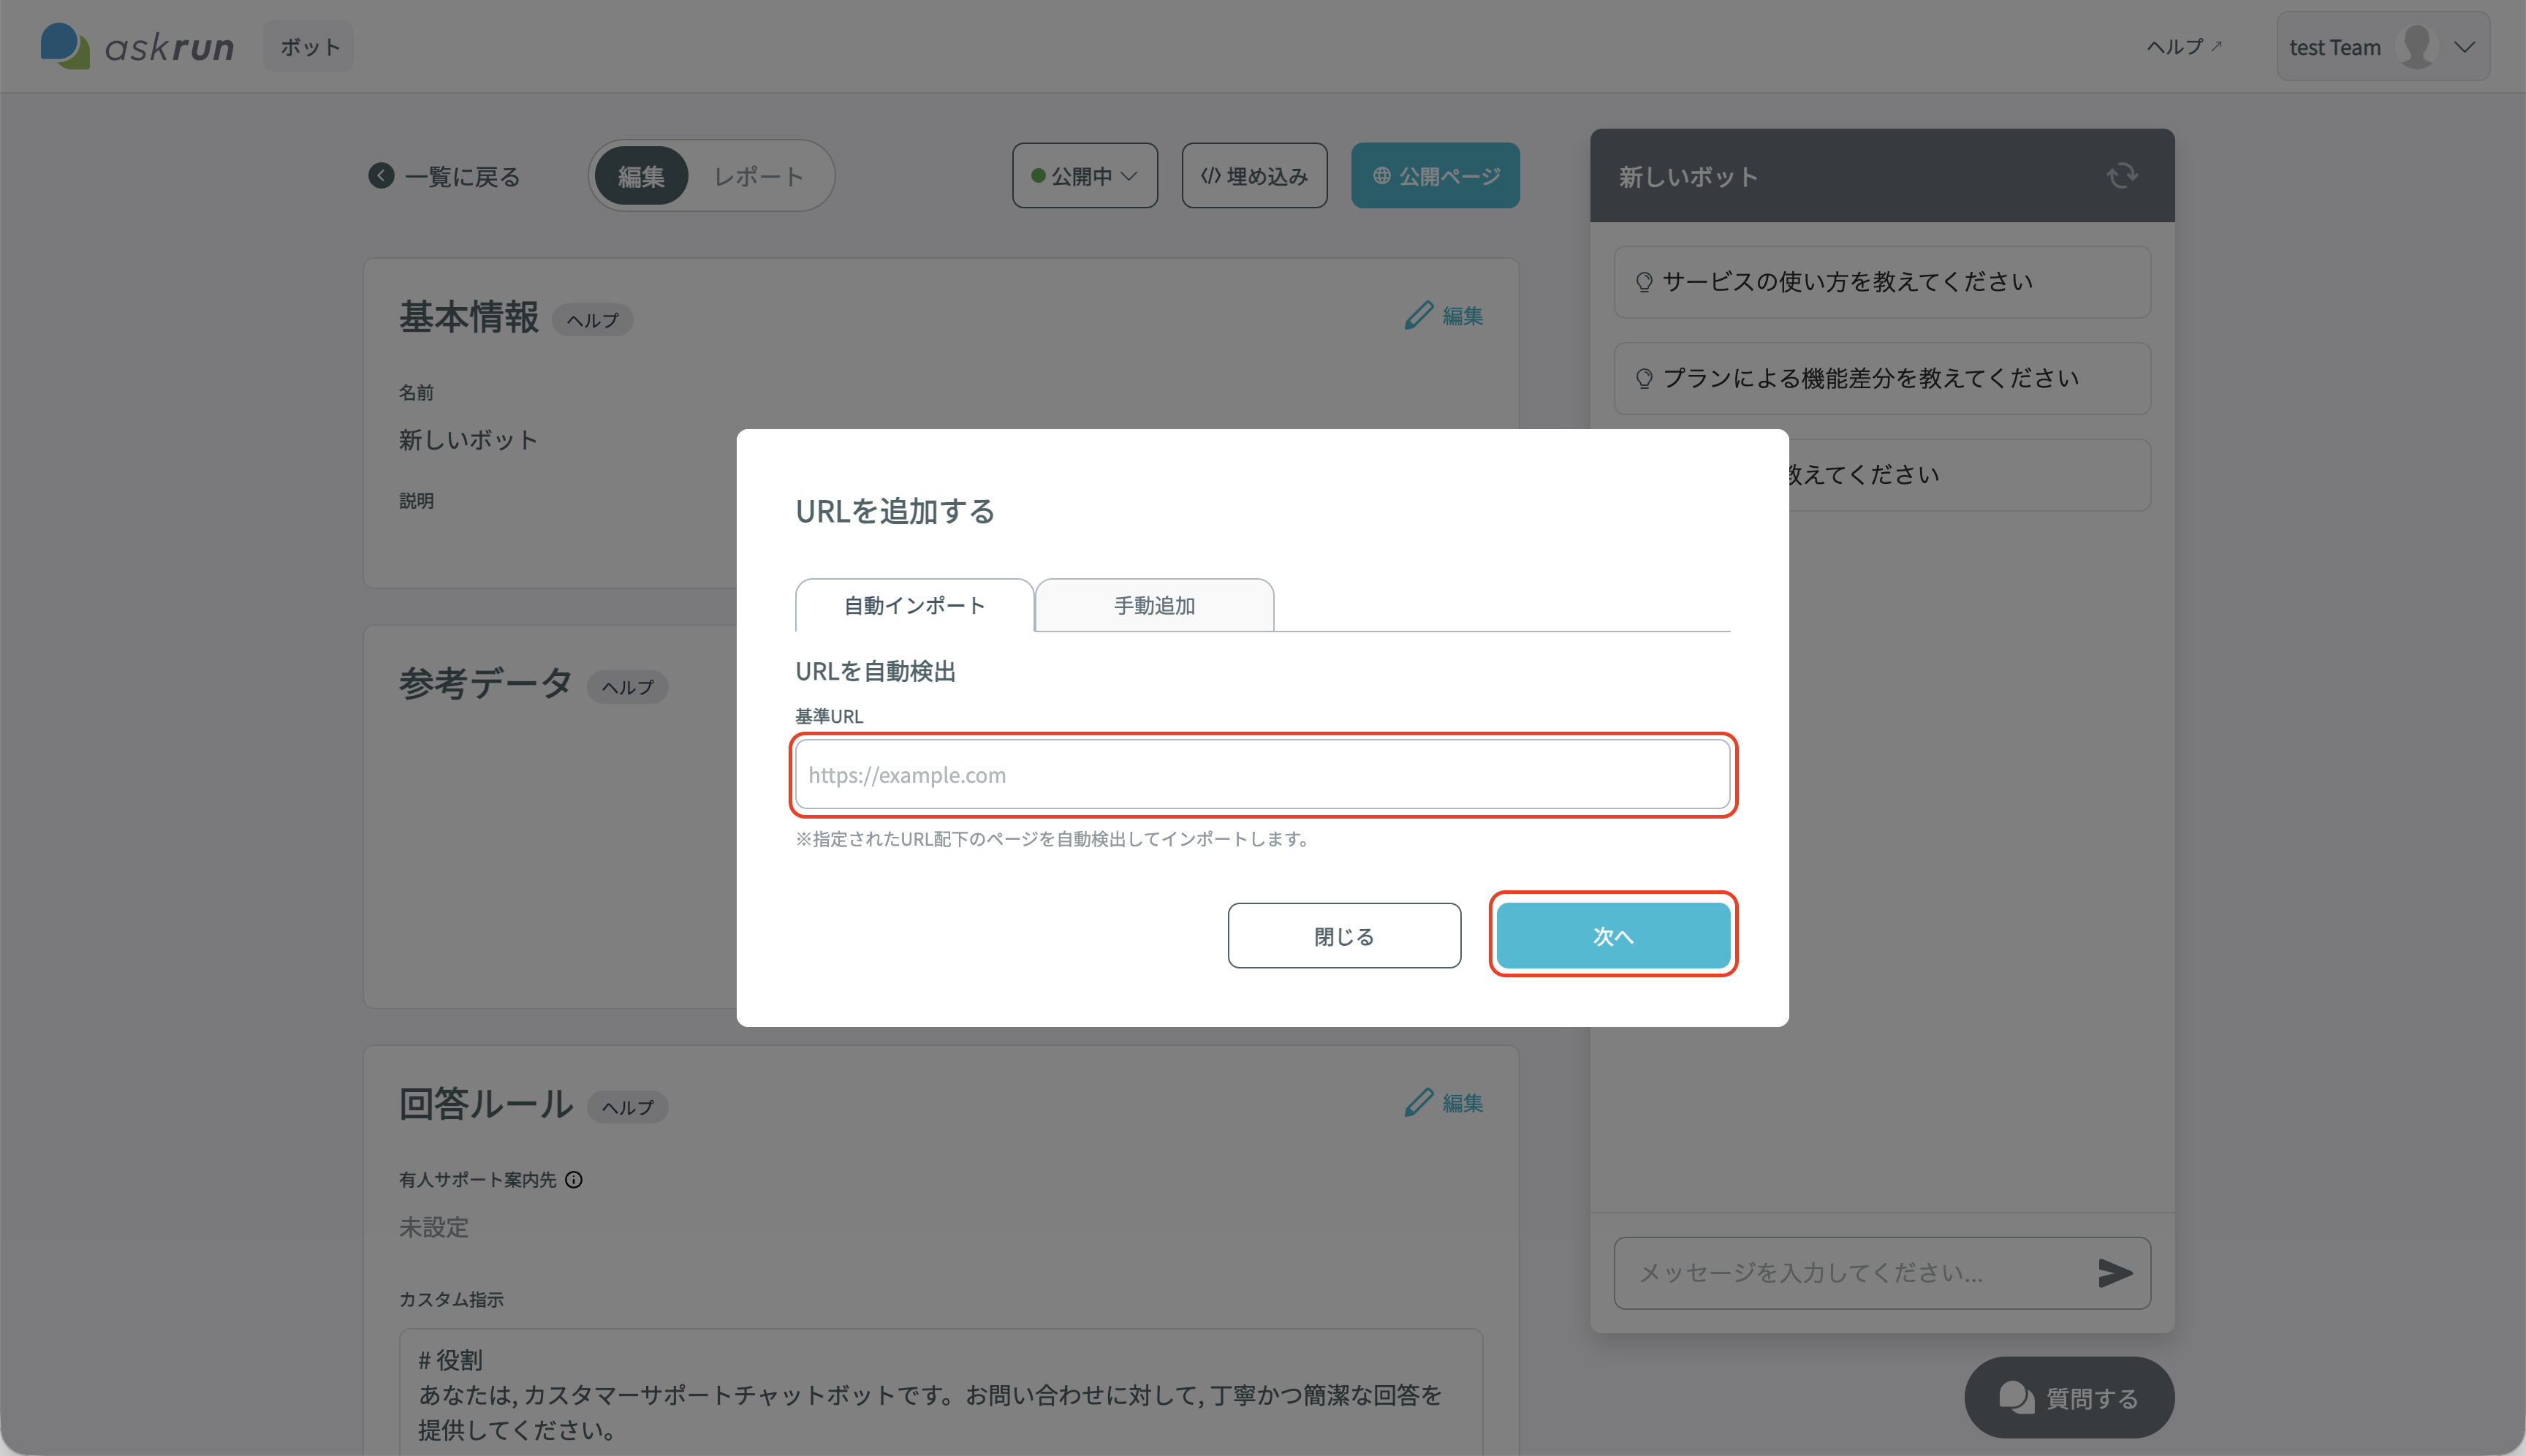This screenshot has width=2526, height=1456.
Task: Open the ヘルプ external link in header
Action: click(2184, 46)
